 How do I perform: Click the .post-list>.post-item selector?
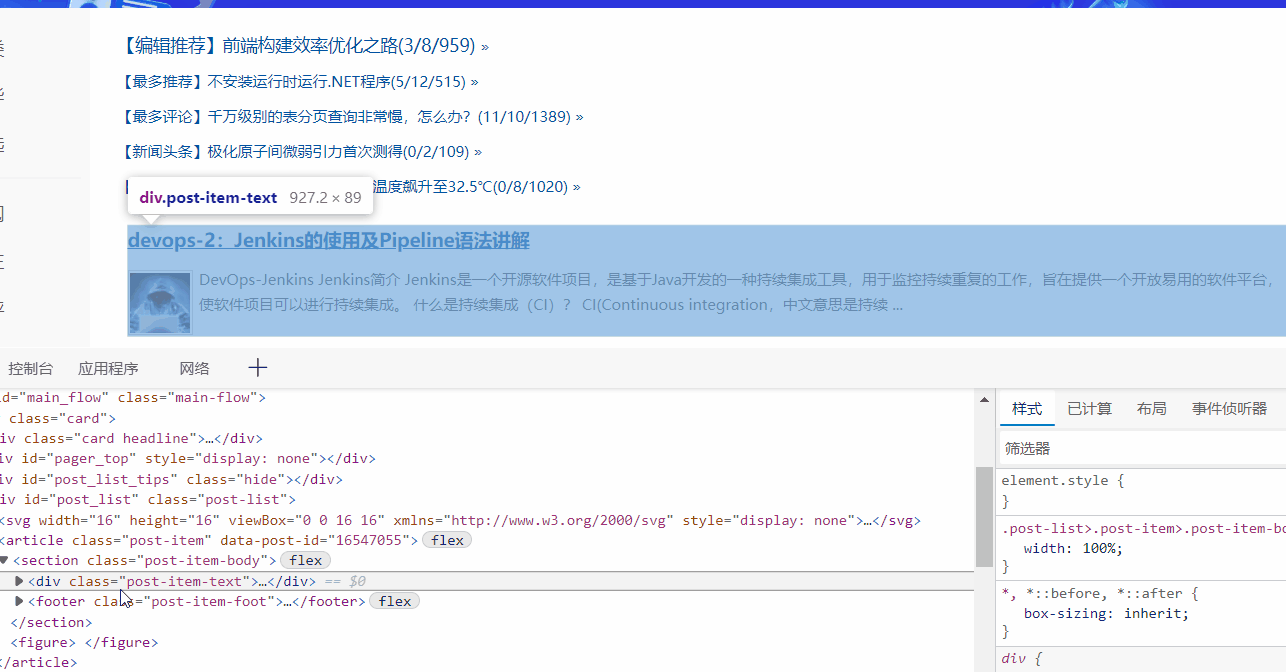pos(1143,528)
